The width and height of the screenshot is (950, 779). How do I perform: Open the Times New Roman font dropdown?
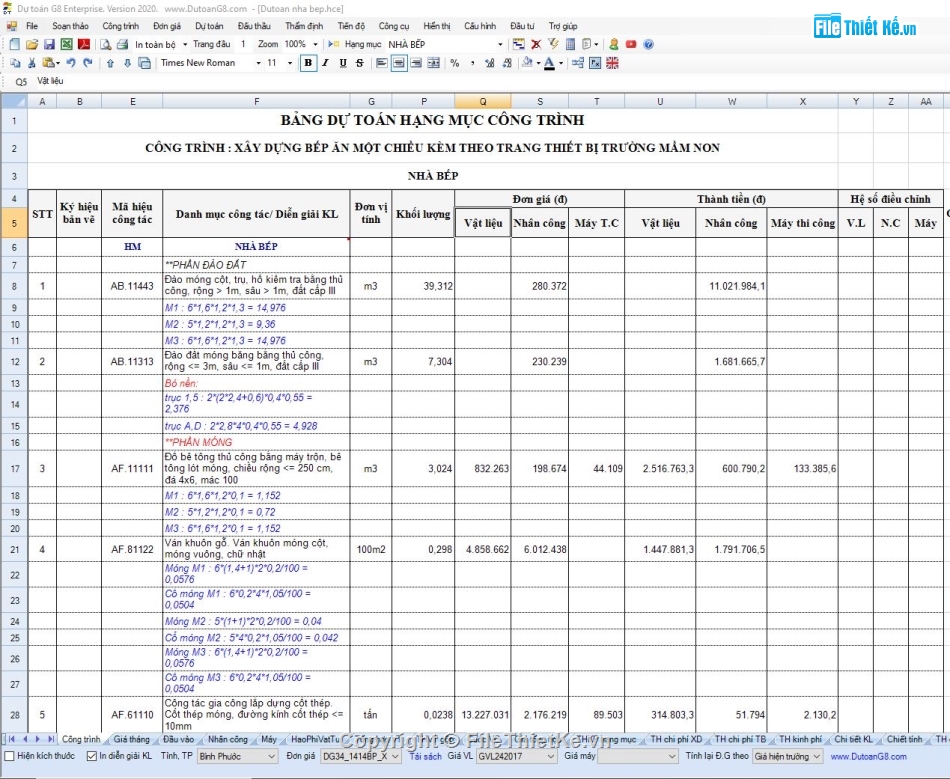258,63
